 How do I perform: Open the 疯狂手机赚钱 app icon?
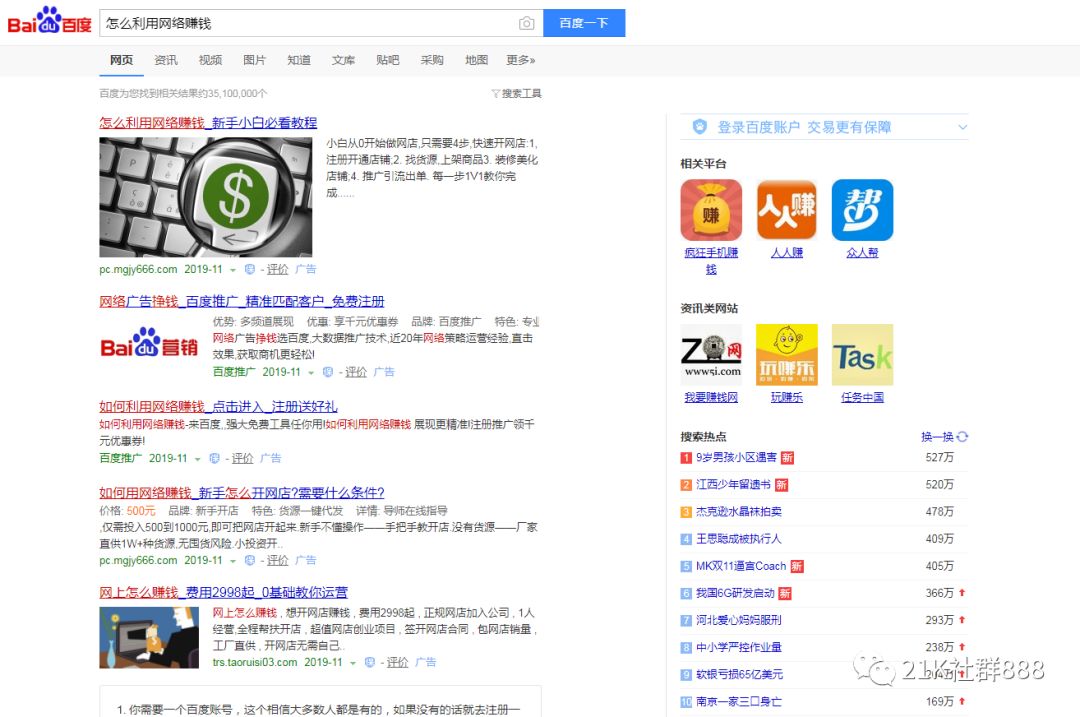(711, 210)
